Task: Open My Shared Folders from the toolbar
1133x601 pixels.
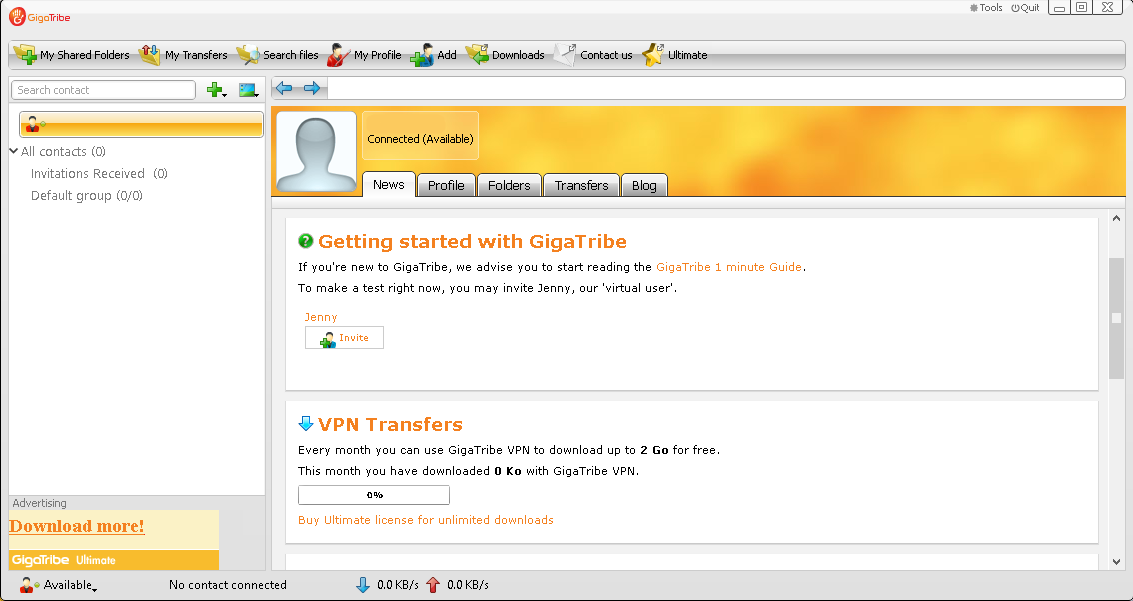Action: 72,55
